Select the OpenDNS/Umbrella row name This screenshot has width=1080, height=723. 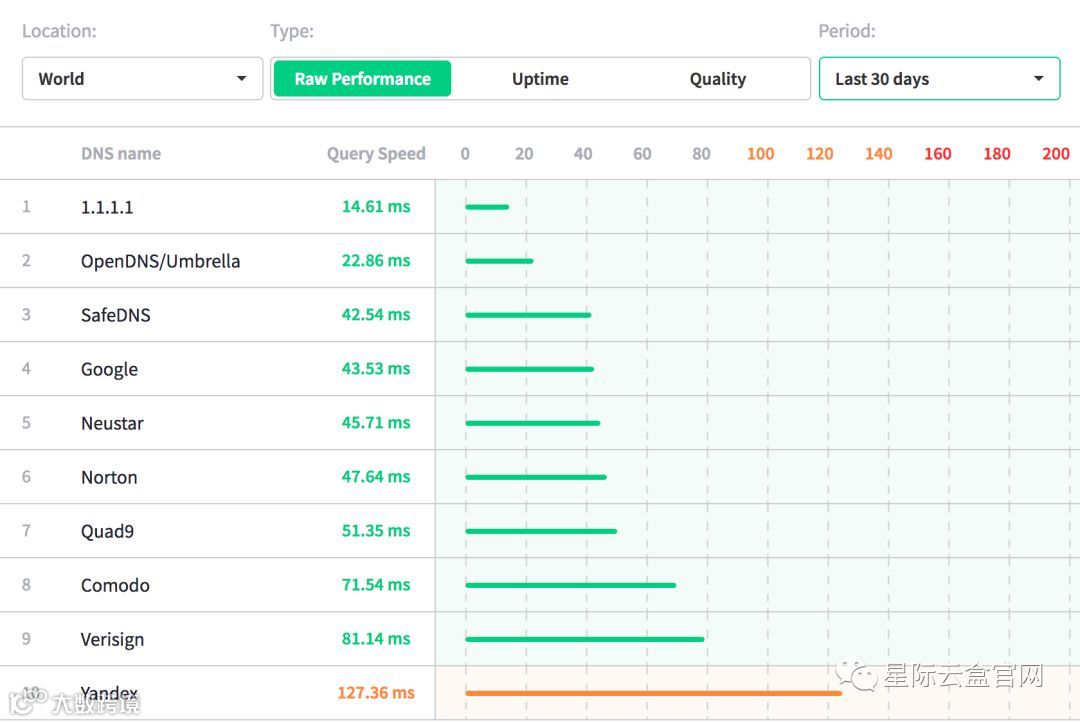pos(160,261)
